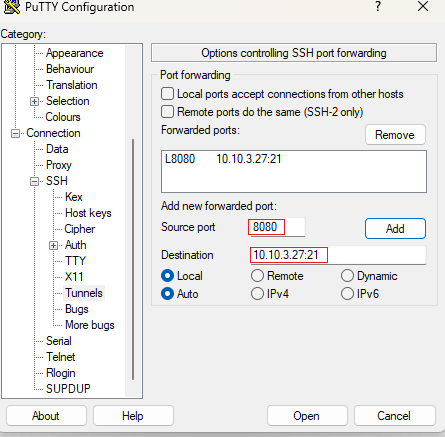Viewport: 445px width, 437px height.
Task: Choose the IPv4 radio option
Action: [257, 294]
